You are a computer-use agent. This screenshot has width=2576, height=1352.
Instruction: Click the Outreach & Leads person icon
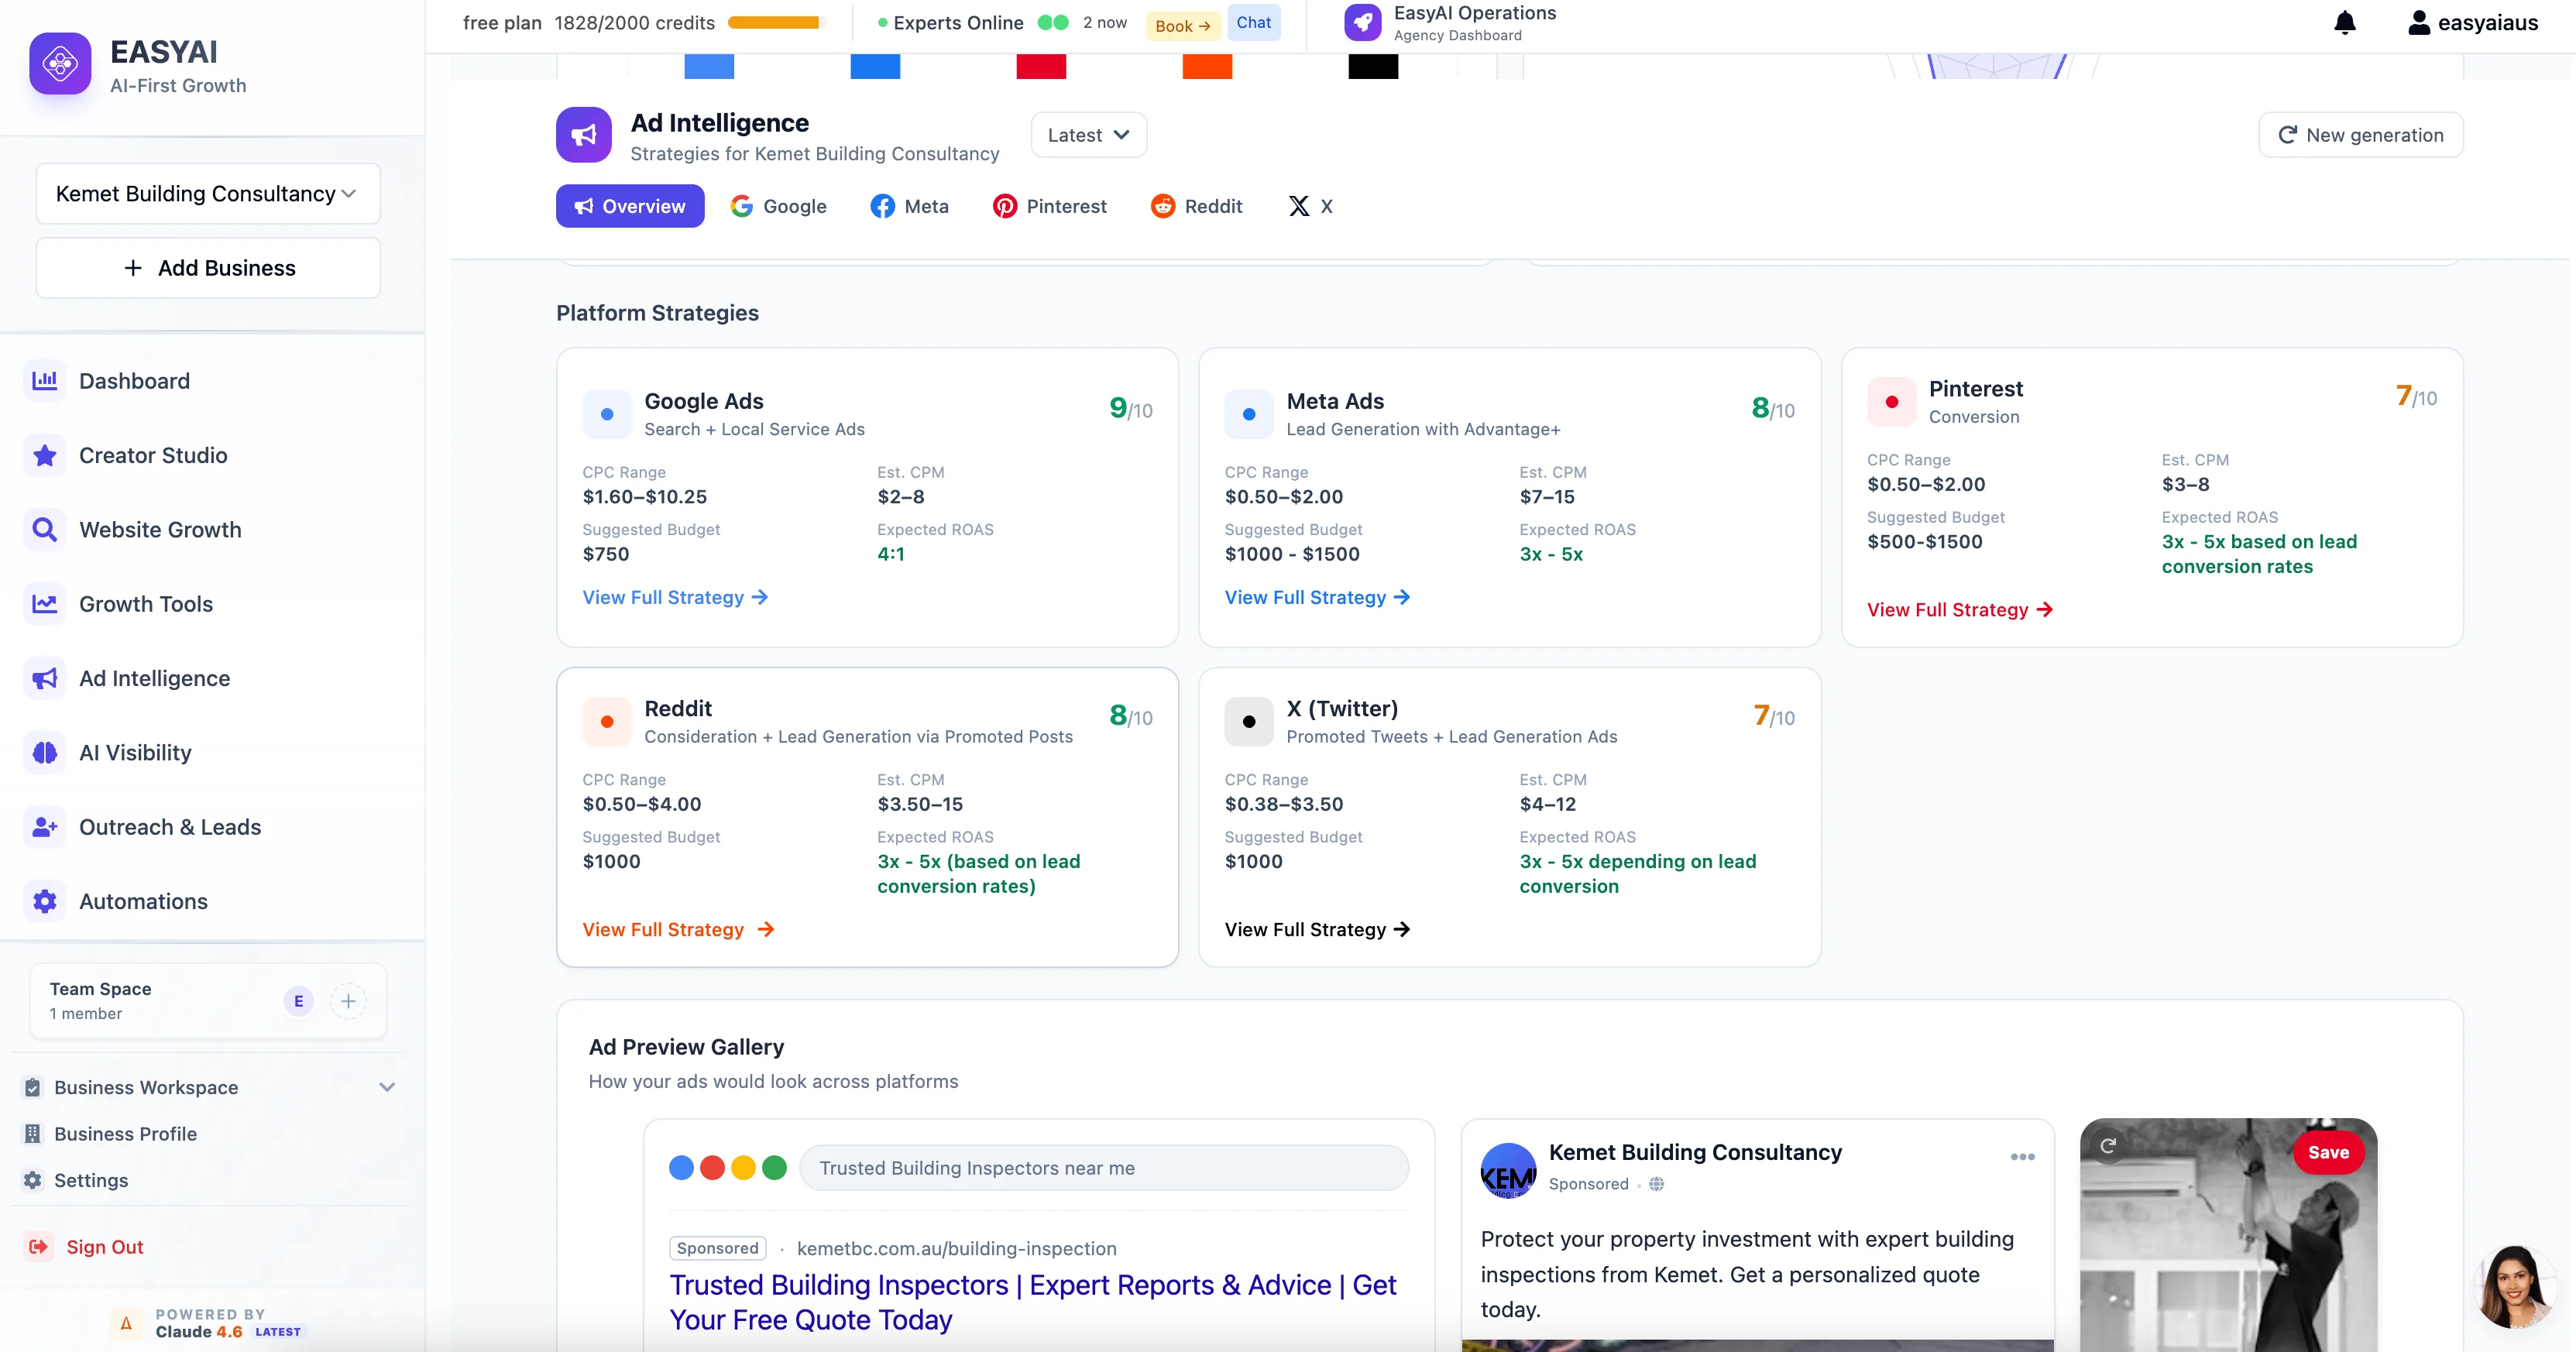(44, 827)
